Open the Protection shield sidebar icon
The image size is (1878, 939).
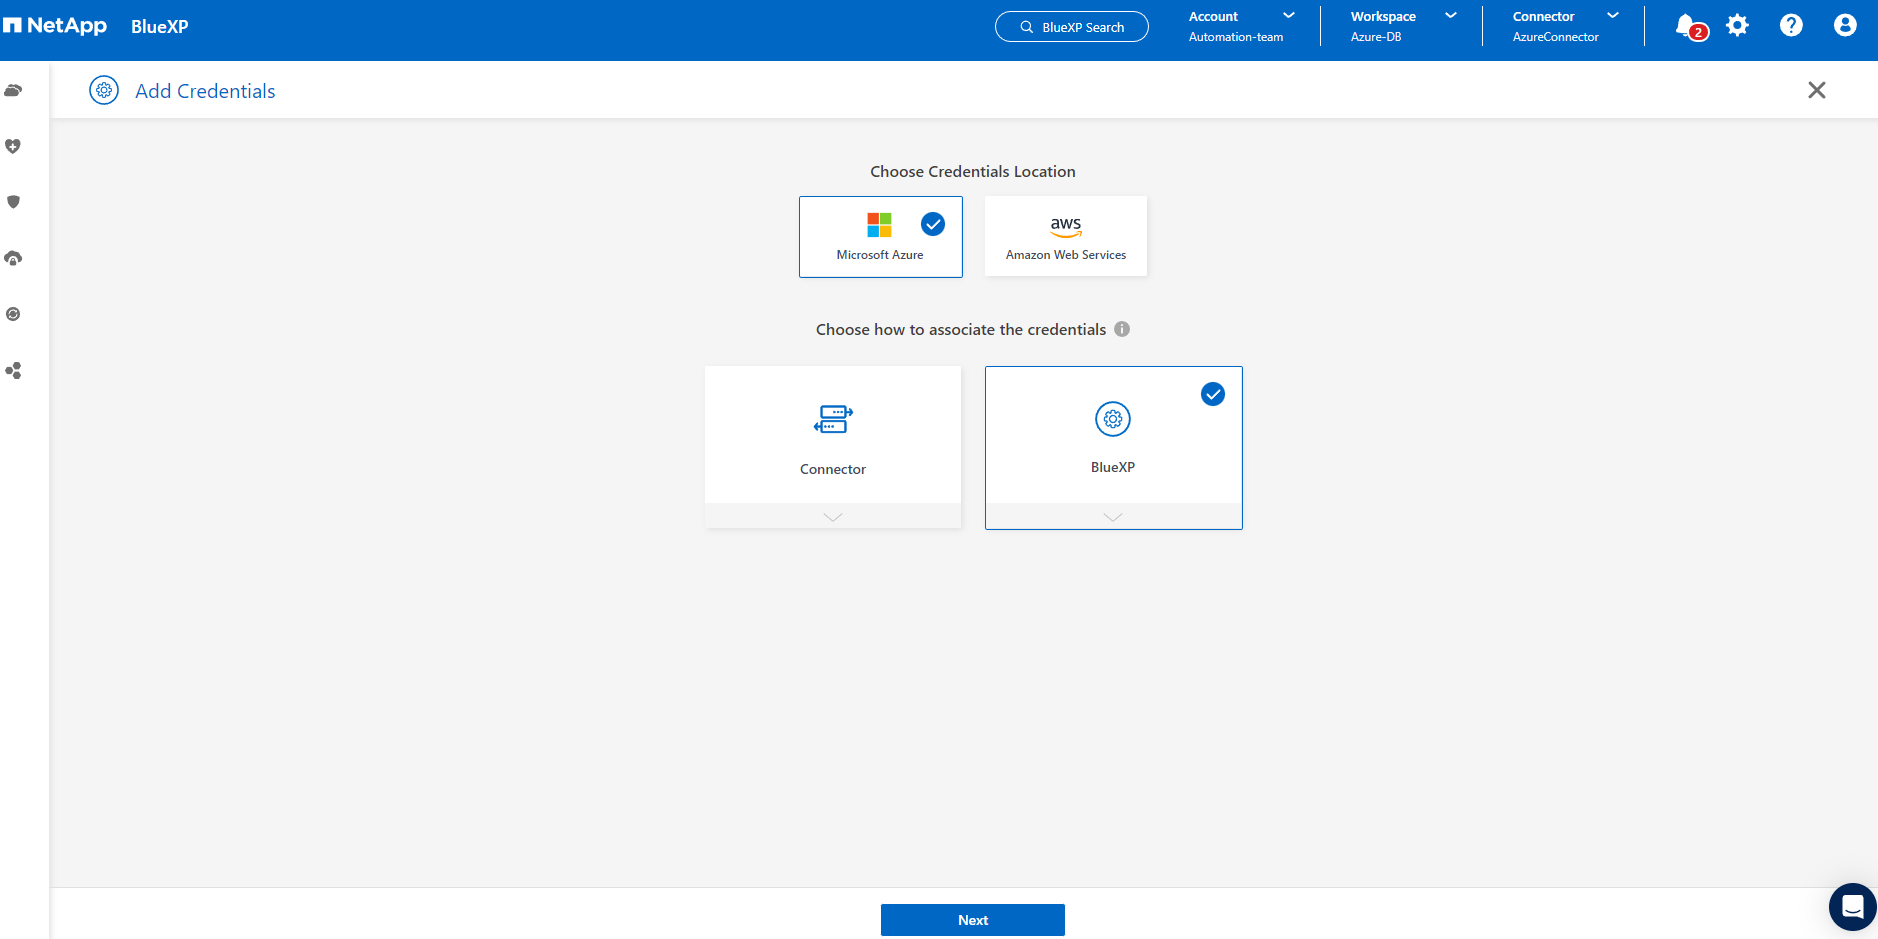(13, 202)
